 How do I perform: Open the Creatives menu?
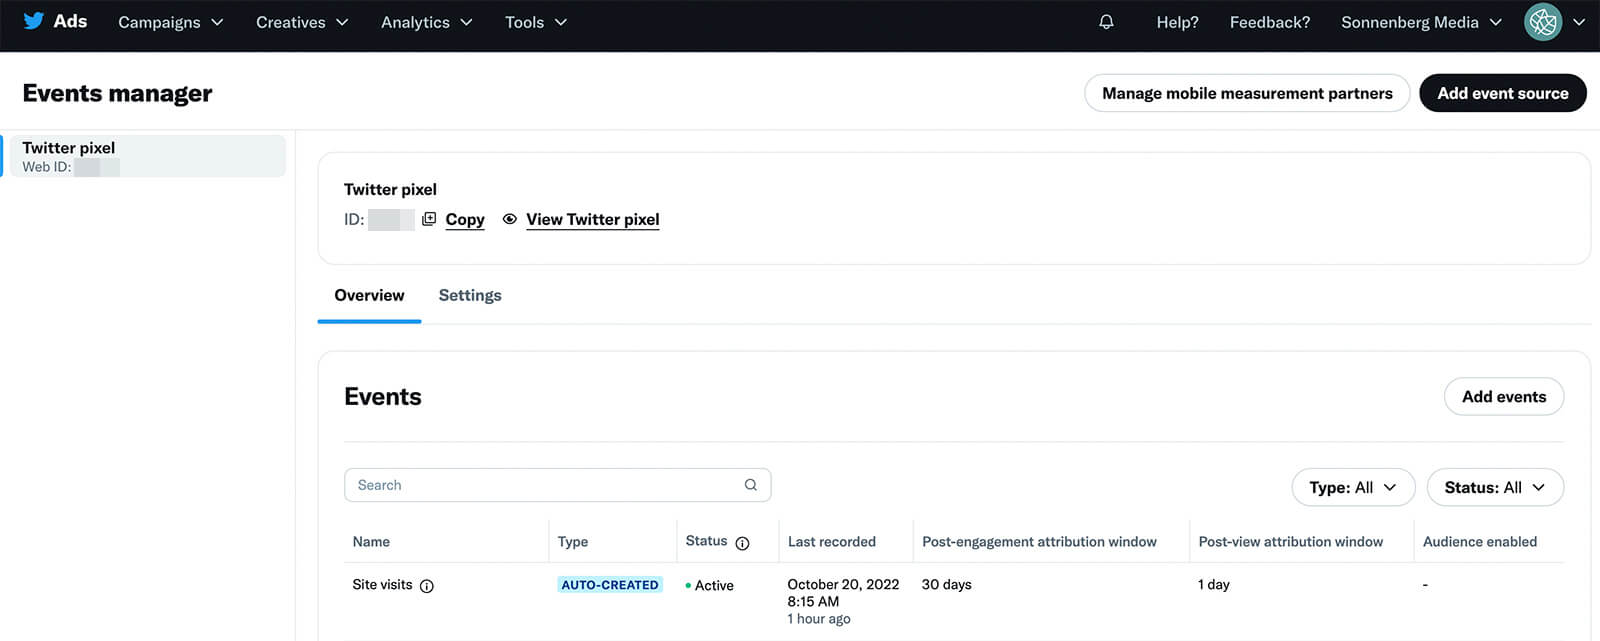click(x=302, y=22)
